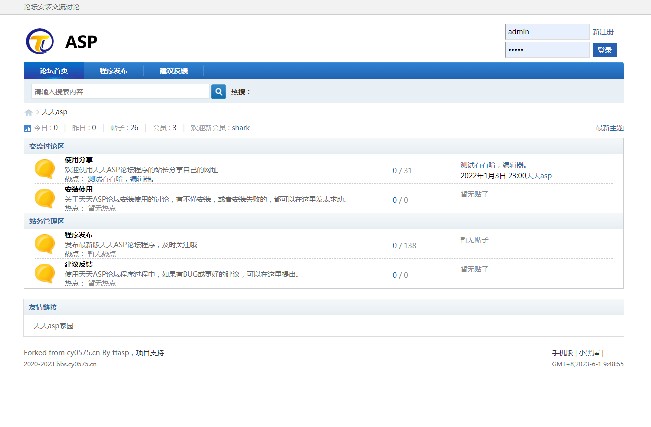Select the highlighted forum home tab
651x427 pixels.
pyautogui.click(x=54, y=71)
